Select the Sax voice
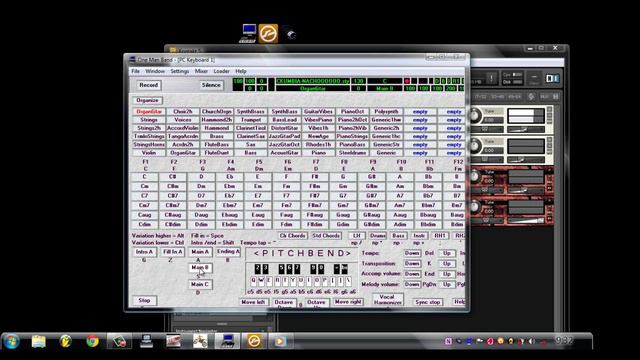The image size is (640, 360). pyautogui.click(x=251, y=144)
